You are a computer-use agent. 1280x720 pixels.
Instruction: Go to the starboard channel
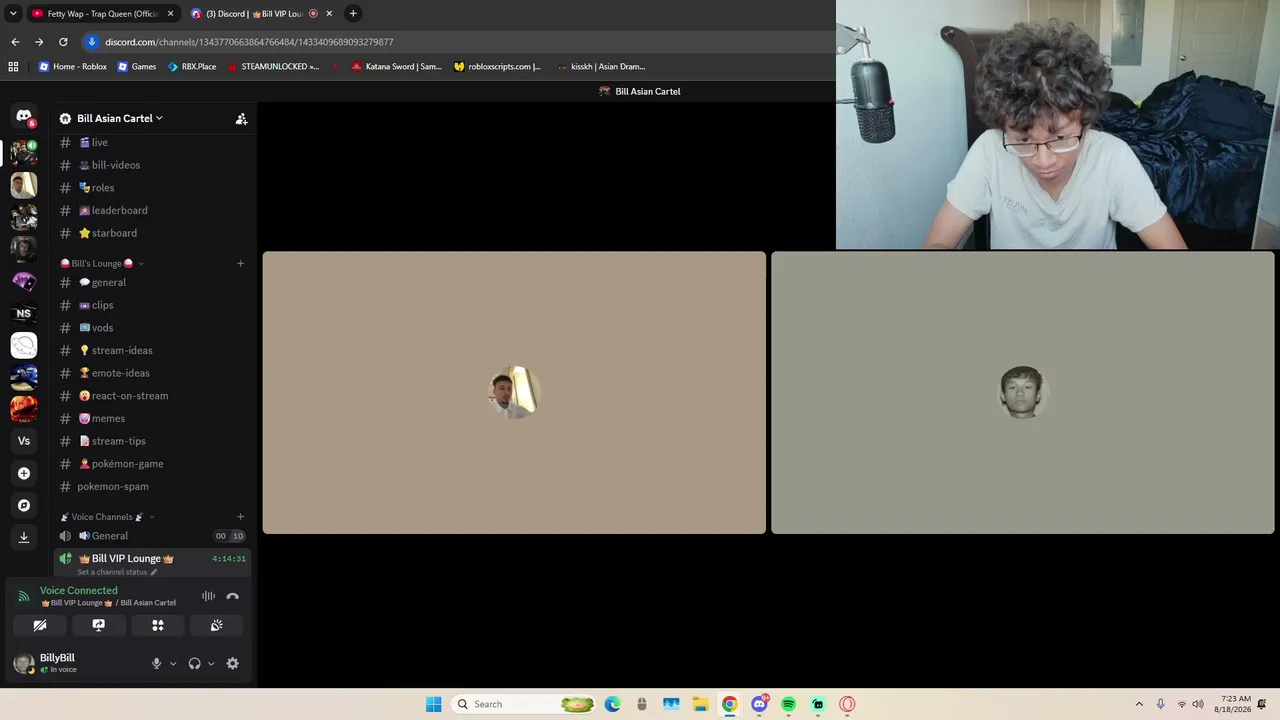pyautogui.click(x=152, y=233)
